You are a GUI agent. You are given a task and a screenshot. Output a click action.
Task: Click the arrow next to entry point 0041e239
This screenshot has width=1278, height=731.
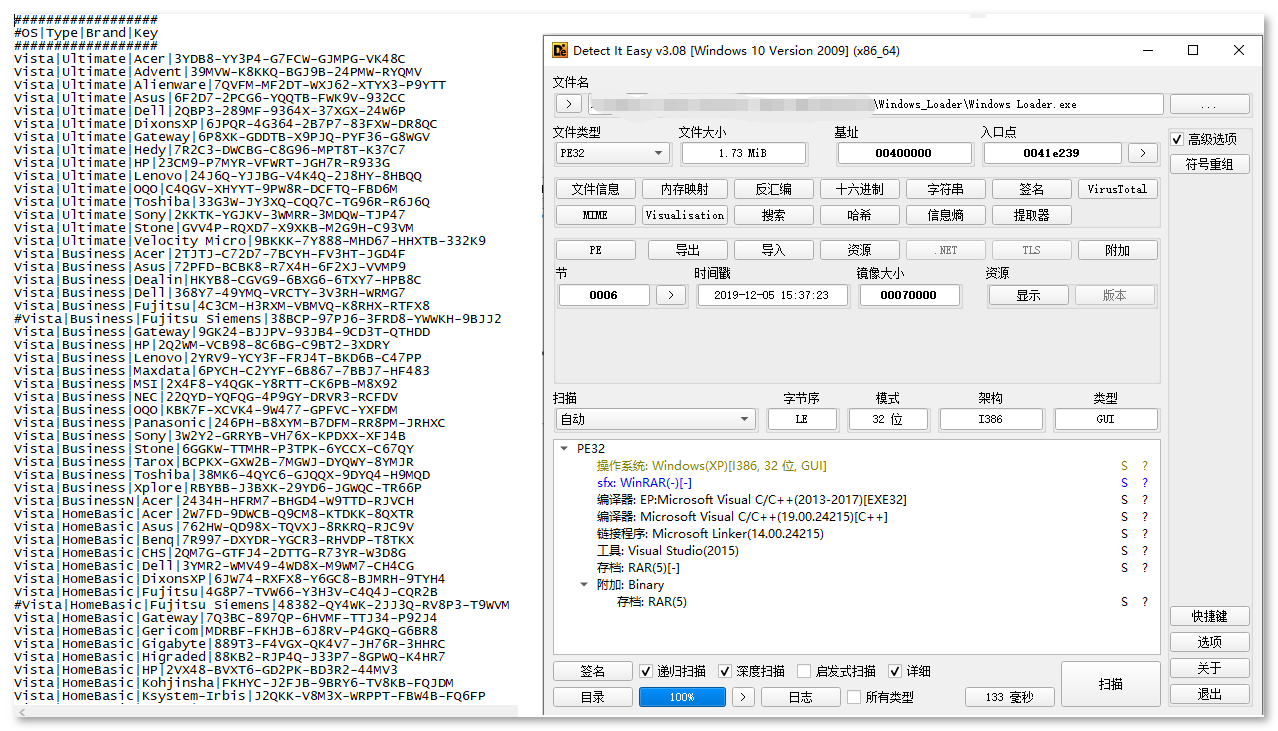tap(1143, 153)
